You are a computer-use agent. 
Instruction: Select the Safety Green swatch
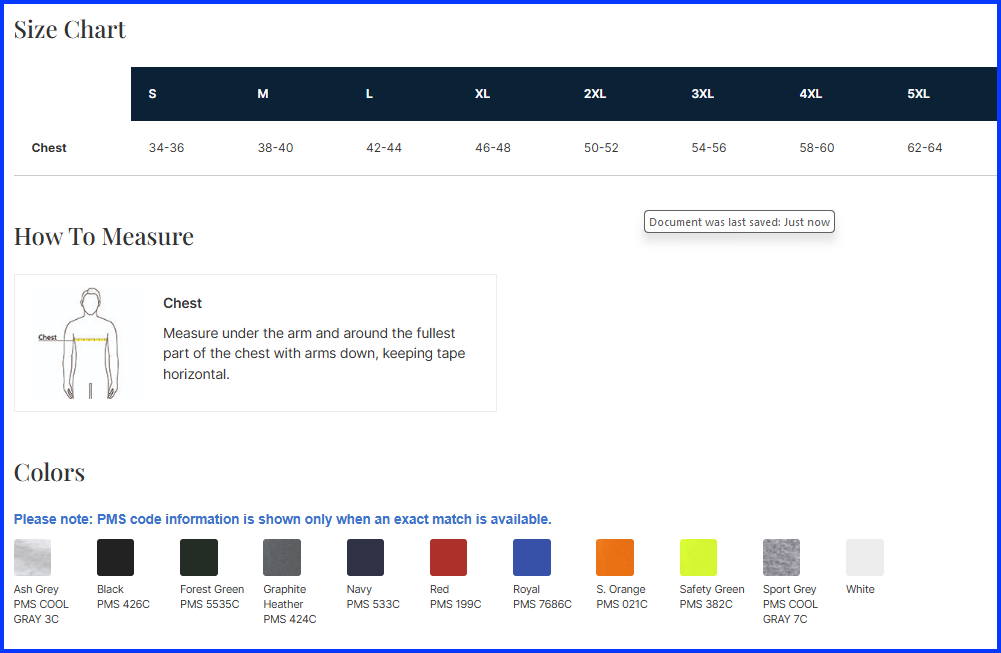[698, 557]
